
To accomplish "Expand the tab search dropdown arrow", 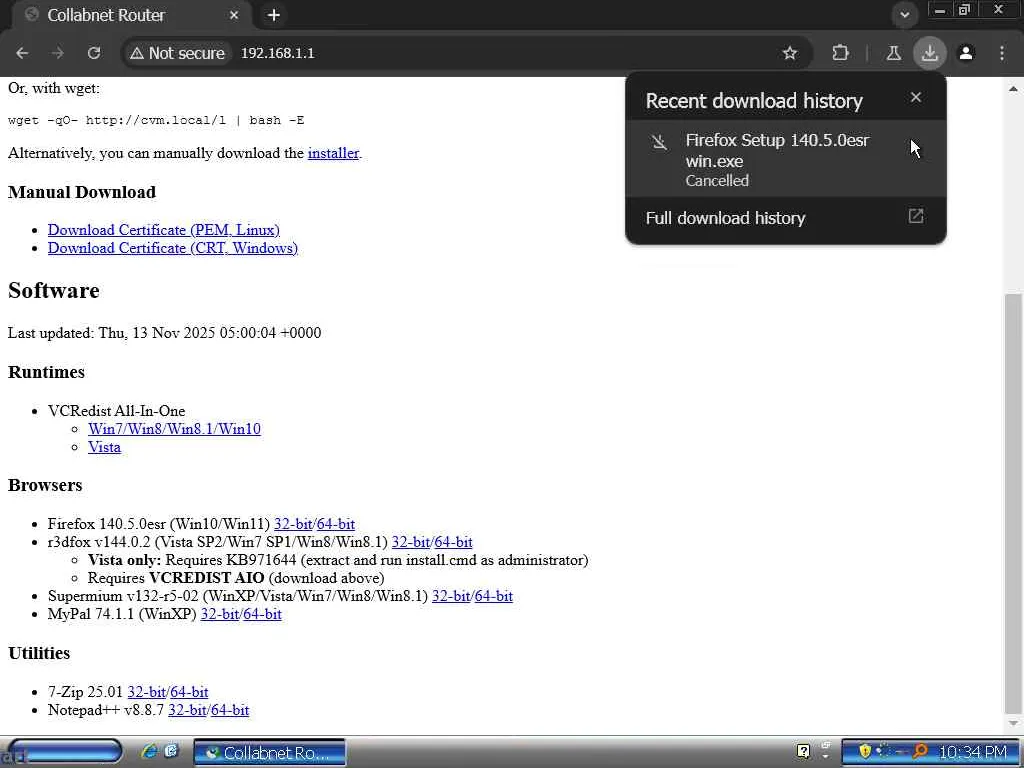I will pyautogui.click(x=904, y=15).
